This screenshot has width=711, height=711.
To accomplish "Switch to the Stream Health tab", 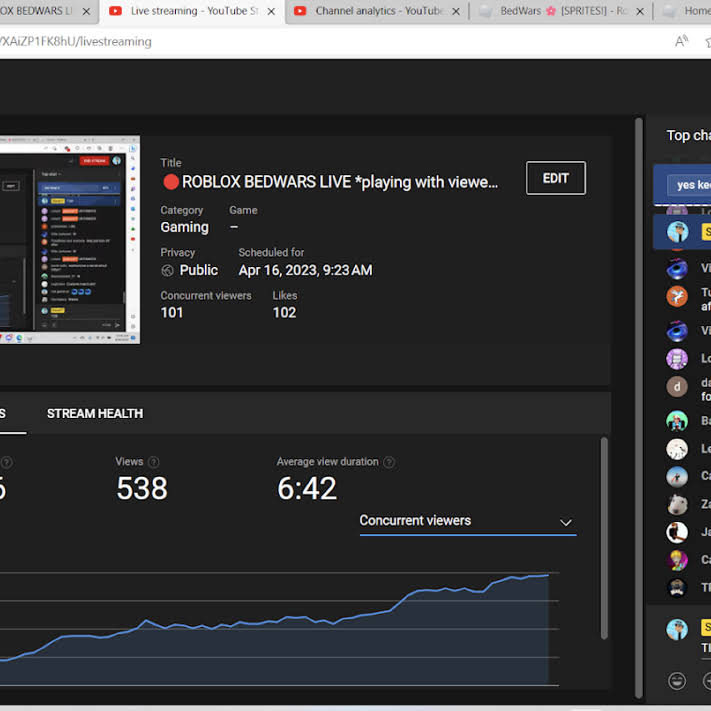I will [x=95, y=413].
